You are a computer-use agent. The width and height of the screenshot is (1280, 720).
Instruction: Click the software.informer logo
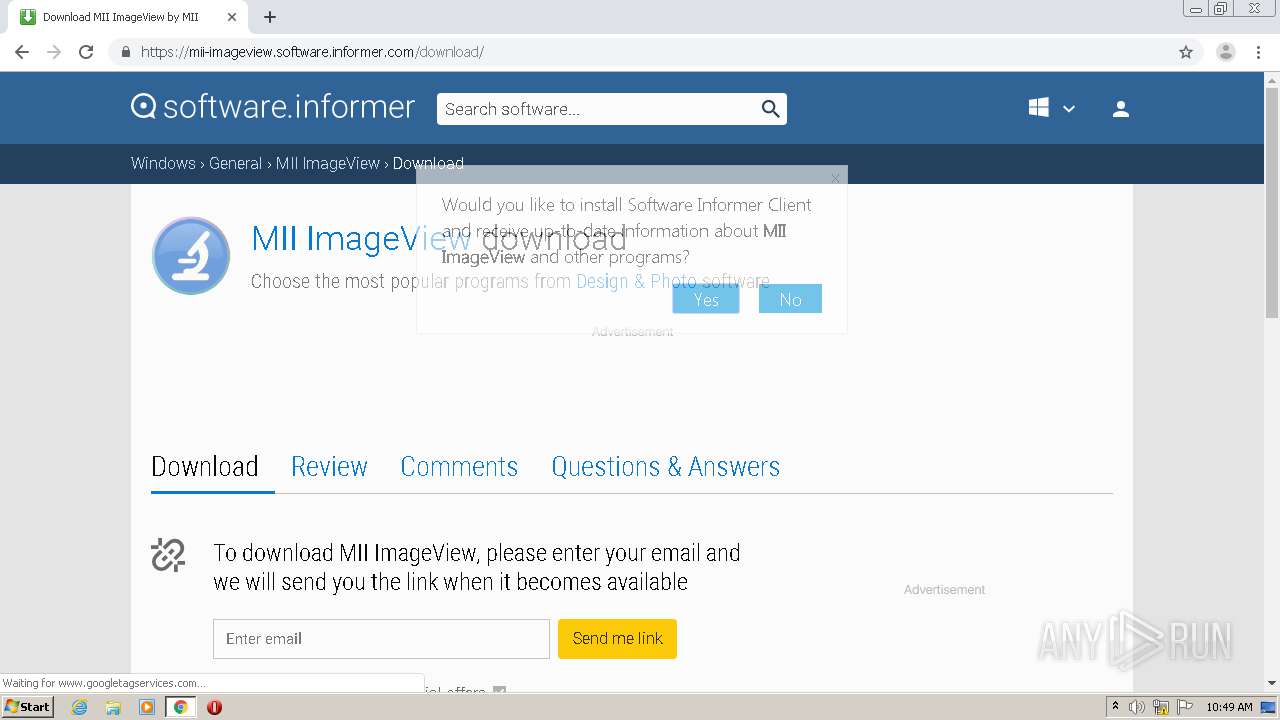coord(273,107)
